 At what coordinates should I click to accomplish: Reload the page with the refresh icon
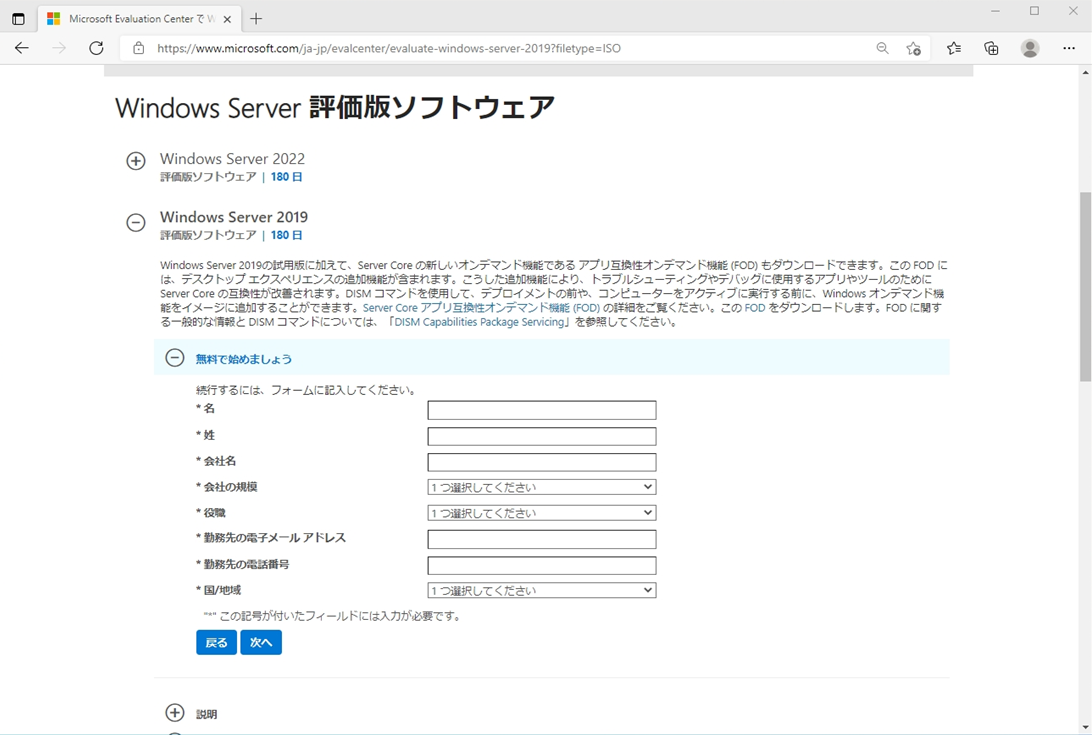(96, 48)
